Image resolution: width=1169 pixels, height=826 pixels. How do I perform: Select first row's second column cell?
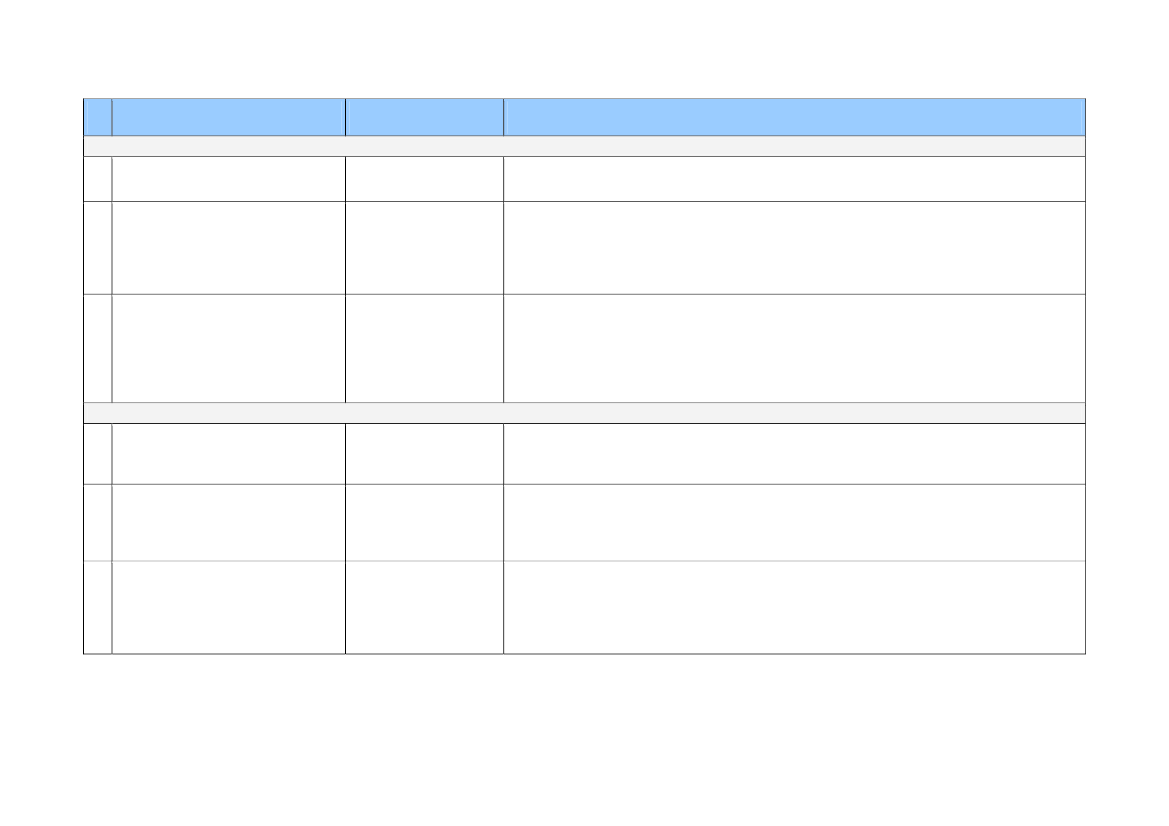click(229, 179)
